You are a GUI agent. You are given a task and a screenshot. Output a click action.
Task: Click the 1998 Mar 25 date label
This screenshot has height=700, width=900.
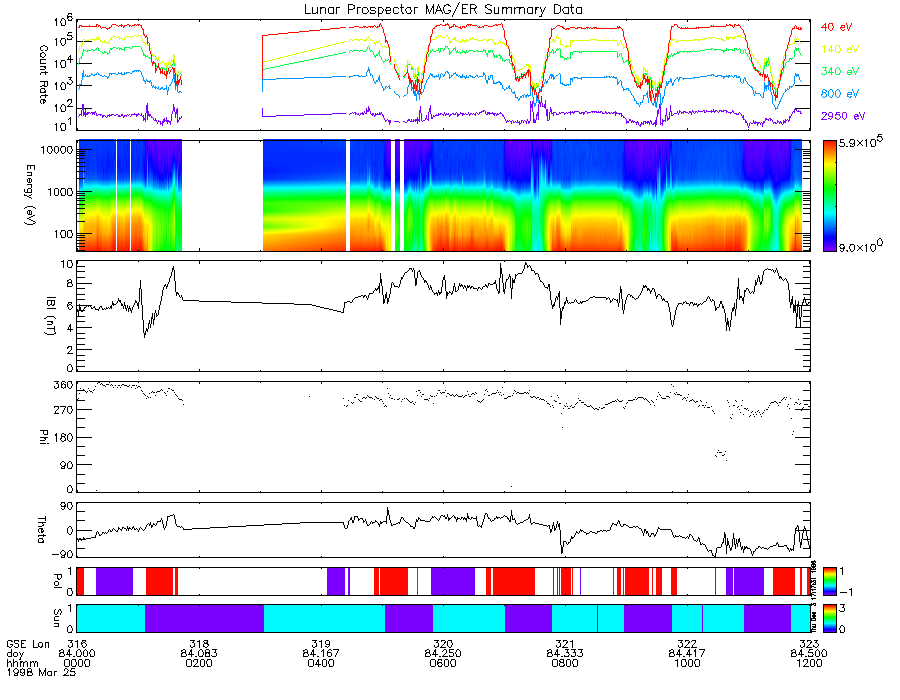(x=41, y=672)
